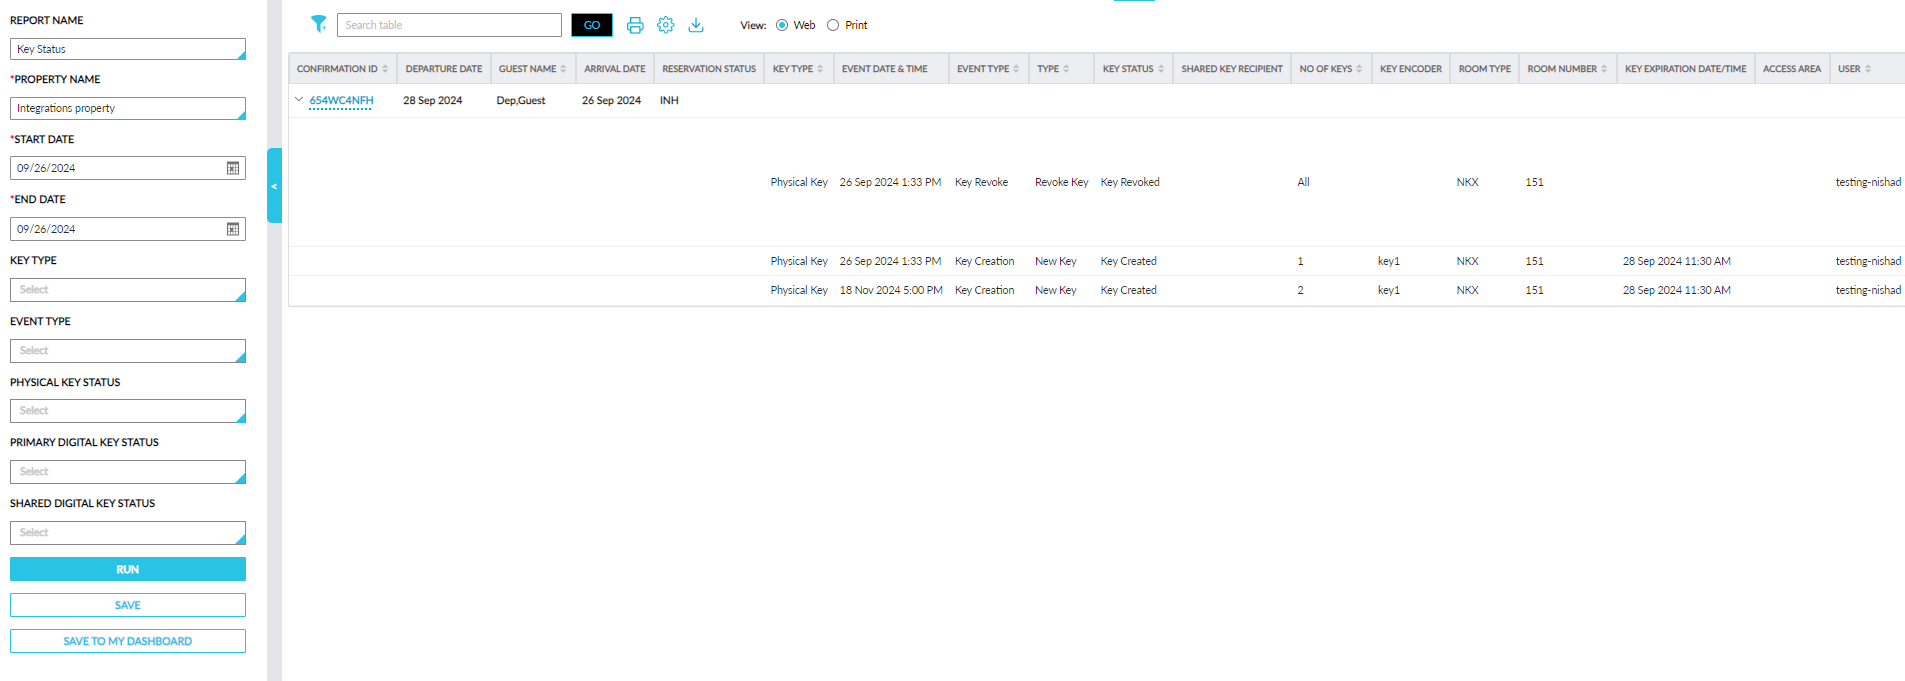Click the SAVE button
Screen dimensions: 1905x681
tap(128, 605)
